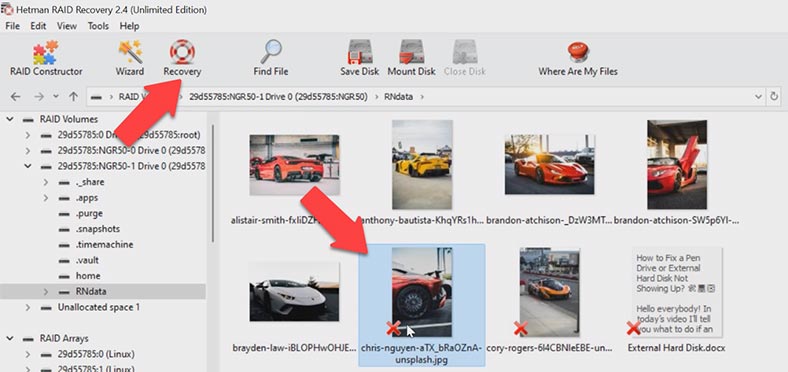The image size is (788, 372).
Task: Select Unallocated space 1 item
Action: pyautogui.click(x=98, y=307)
